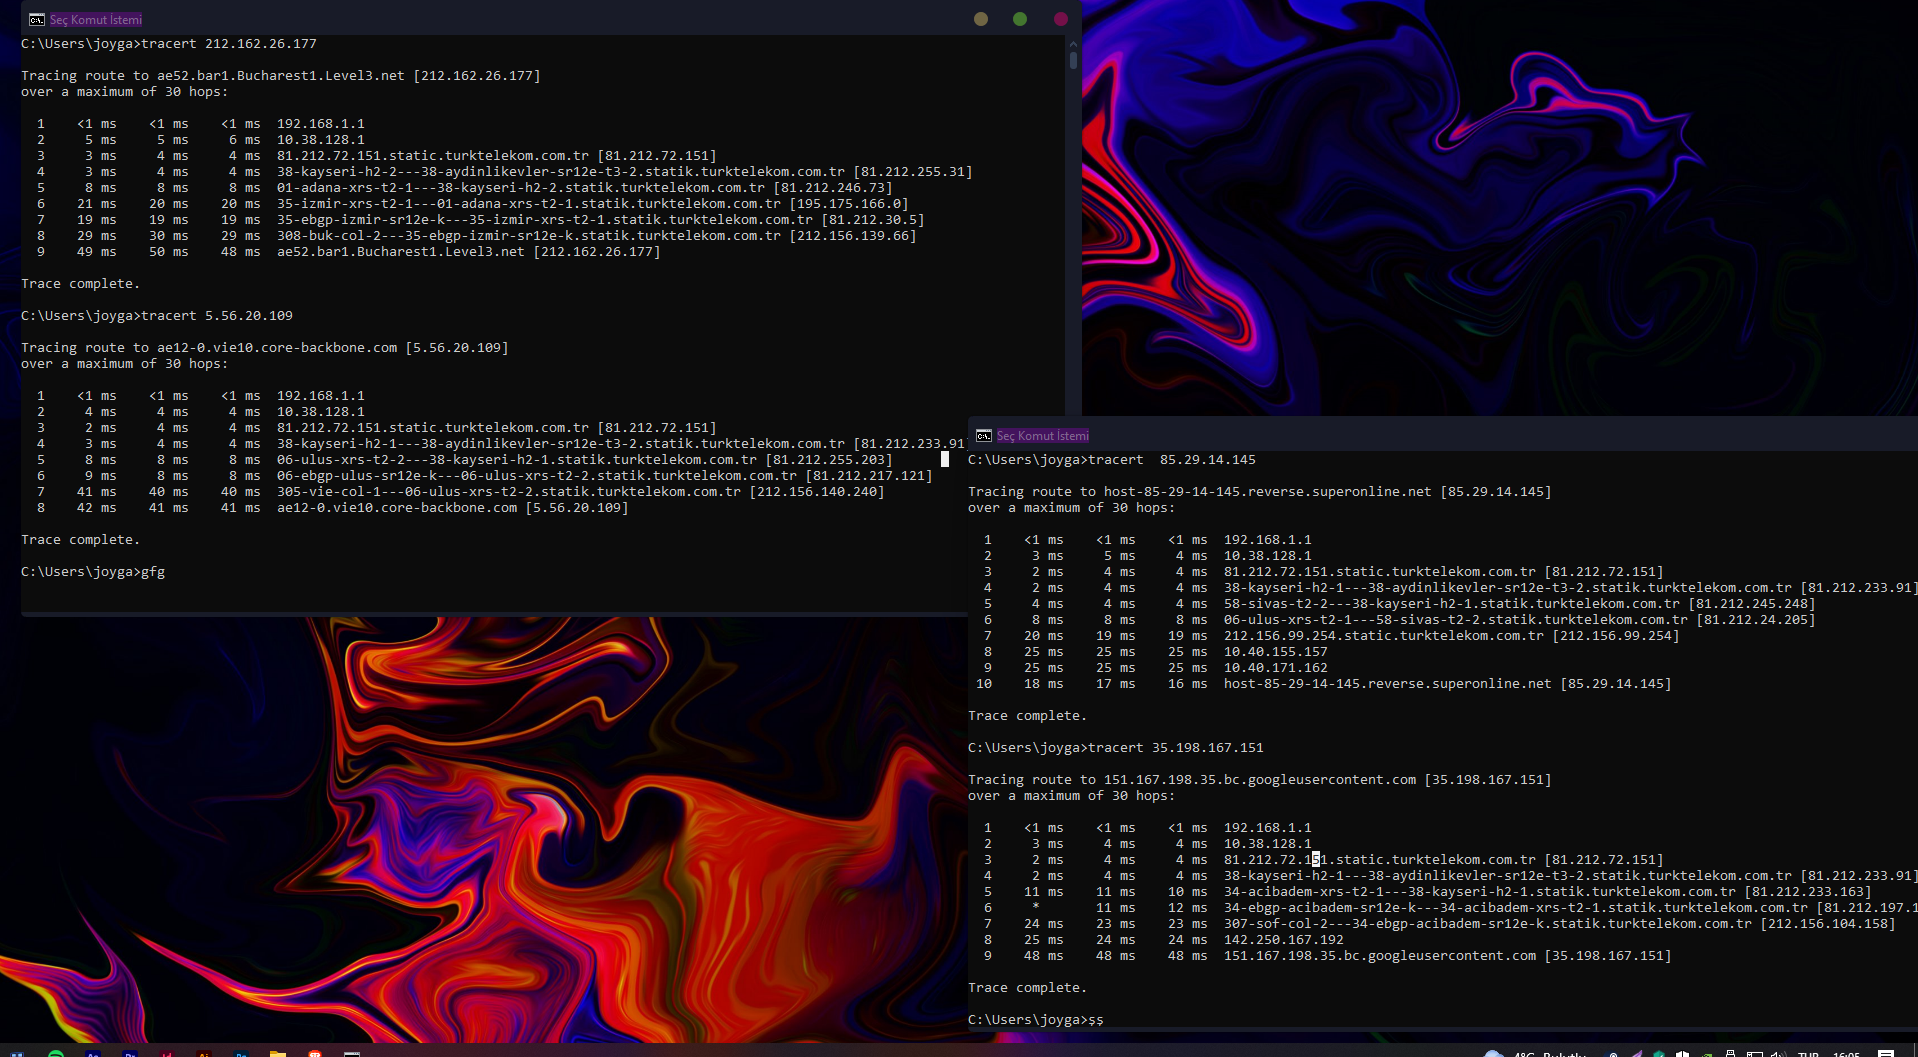The width and height of the screenshot is (1918, 1057).
Task: Click the right window title 'Seç Komut İstemi'
Action: (x=1043, y=436)
